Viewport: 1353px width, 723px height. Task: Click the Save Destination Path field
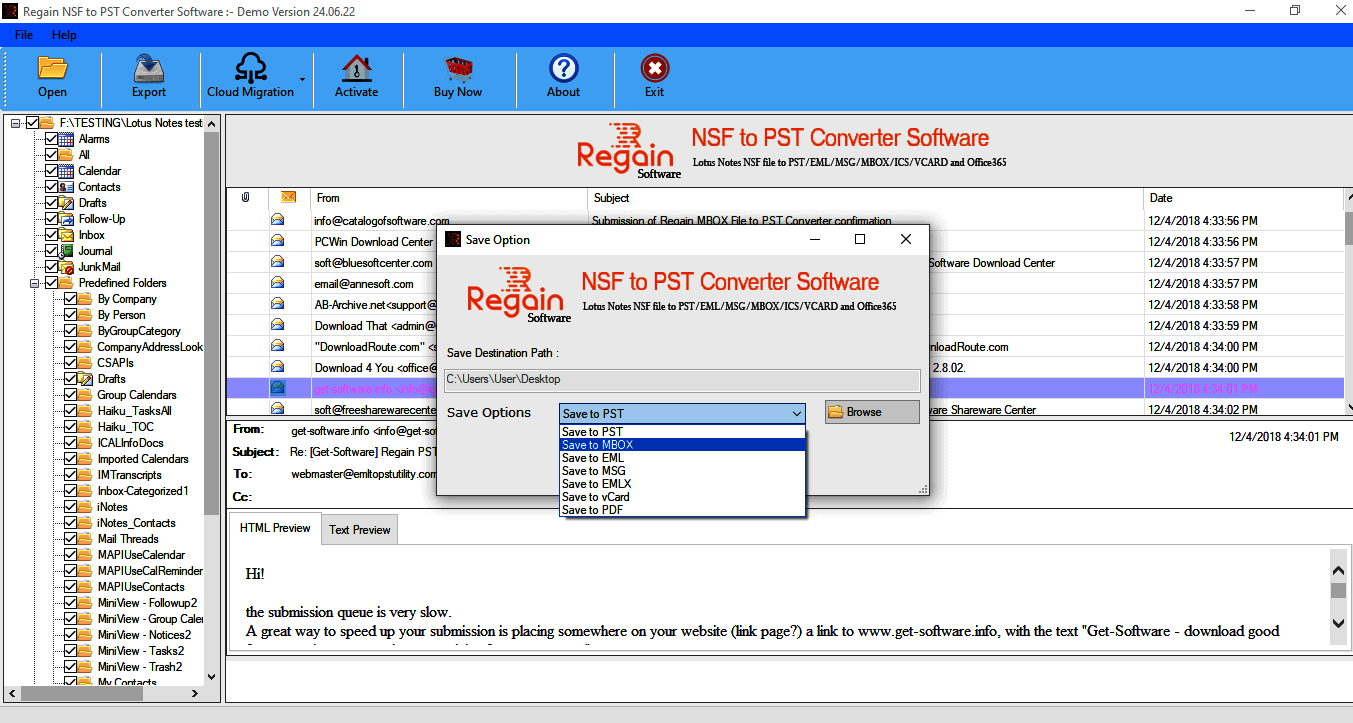click(x=682, y=380)
